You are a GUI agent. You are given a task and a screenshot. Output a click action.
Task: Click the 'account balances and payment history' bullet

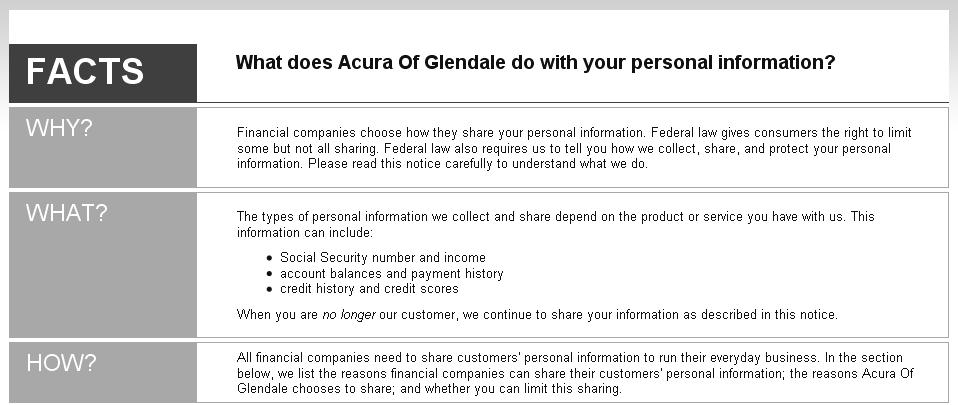pyautogui.click(x=392, y=273)
